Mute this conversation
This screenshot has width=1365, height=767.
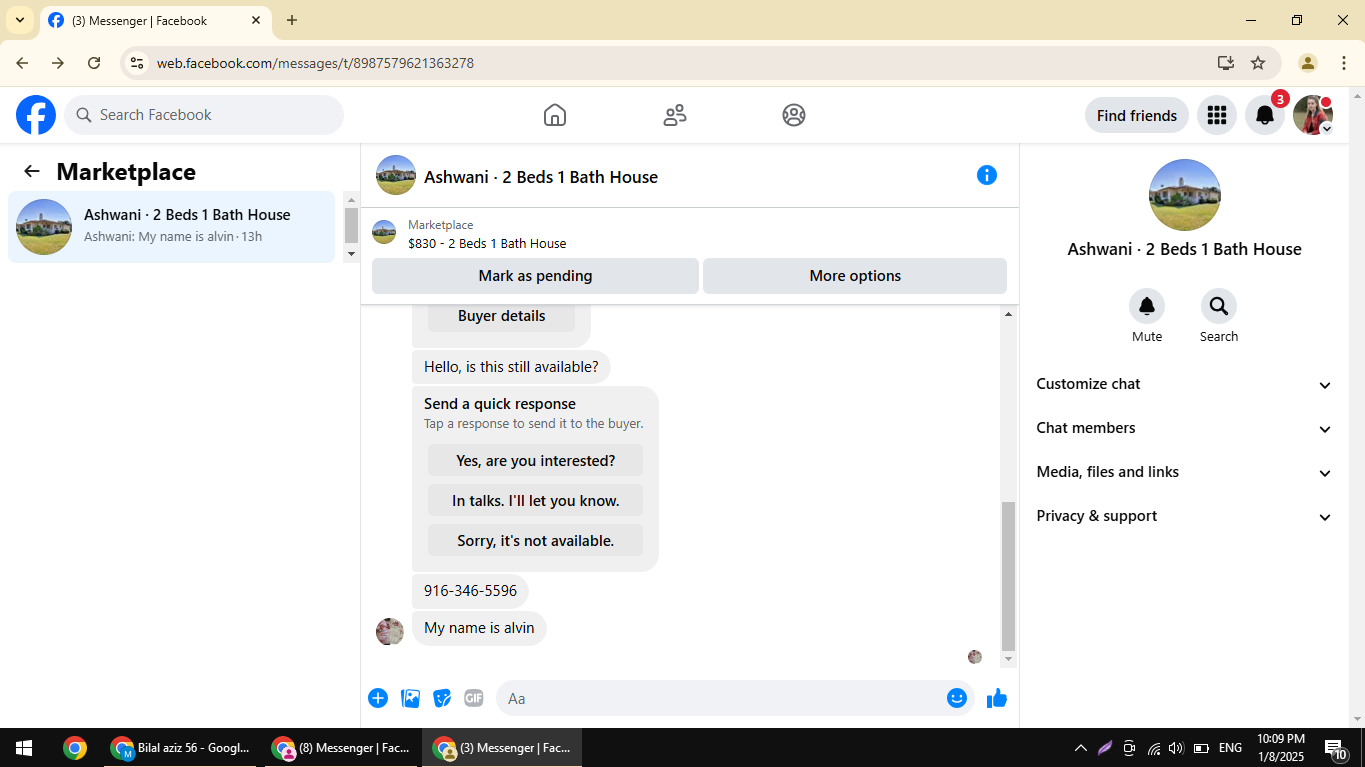click(1147, 306)
